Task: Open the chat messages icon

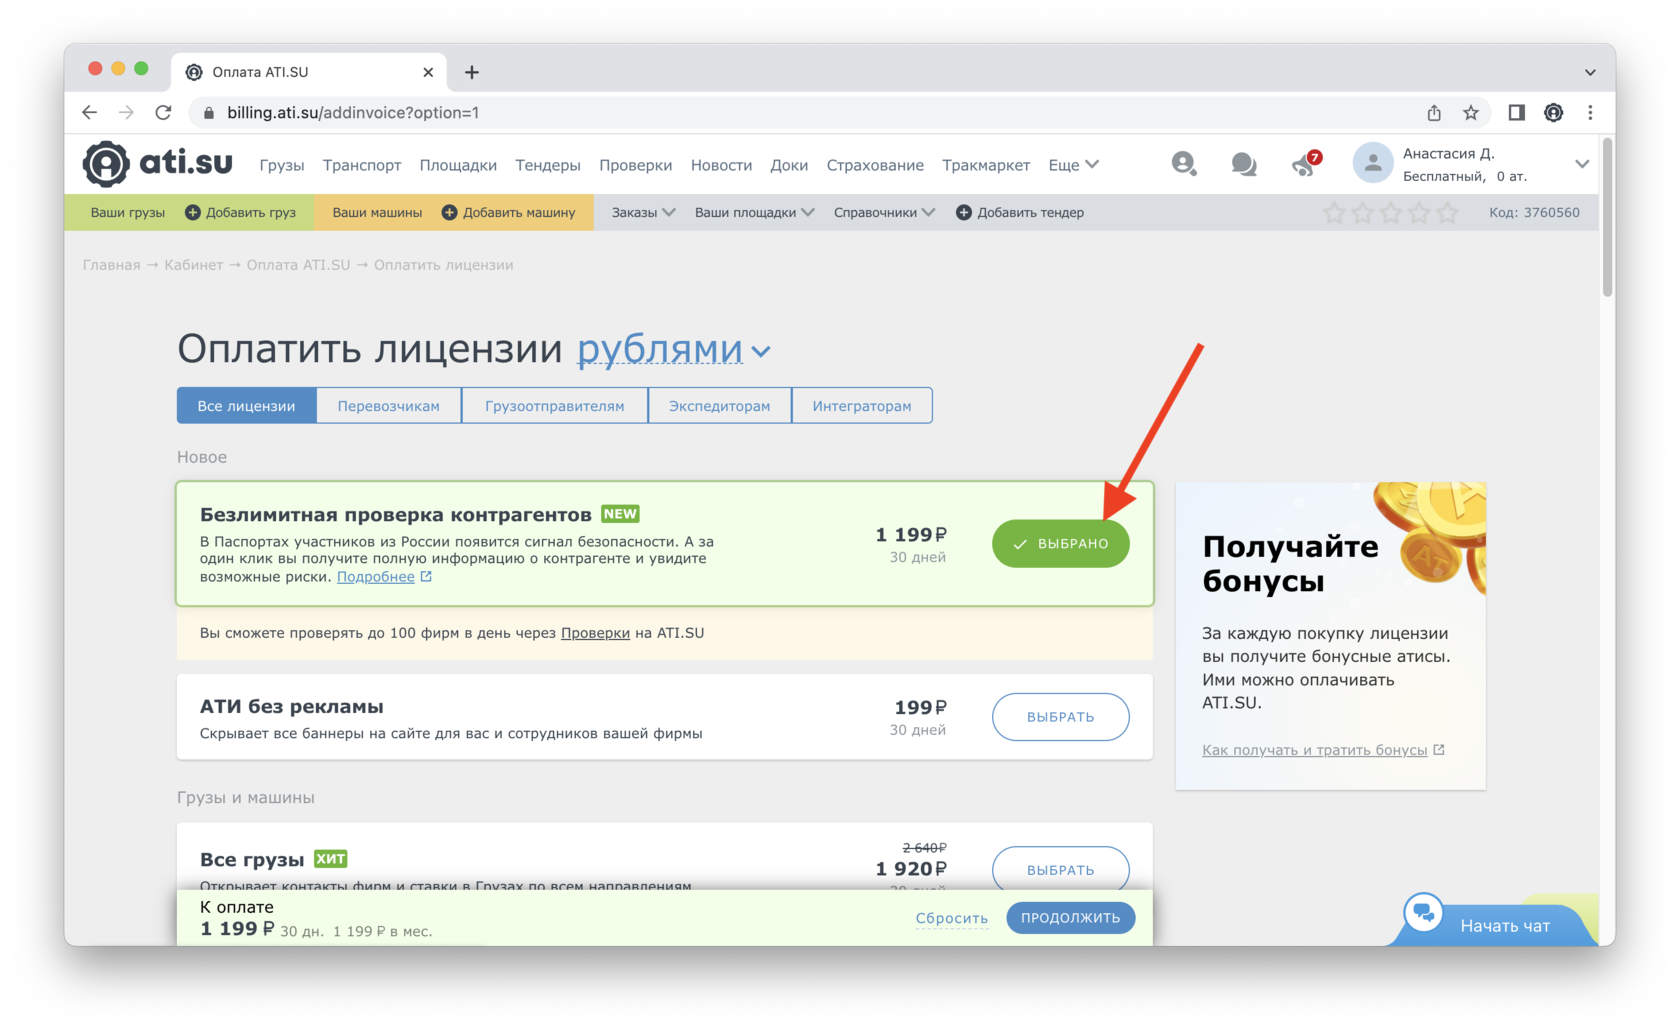Action: click(1244, 164)
